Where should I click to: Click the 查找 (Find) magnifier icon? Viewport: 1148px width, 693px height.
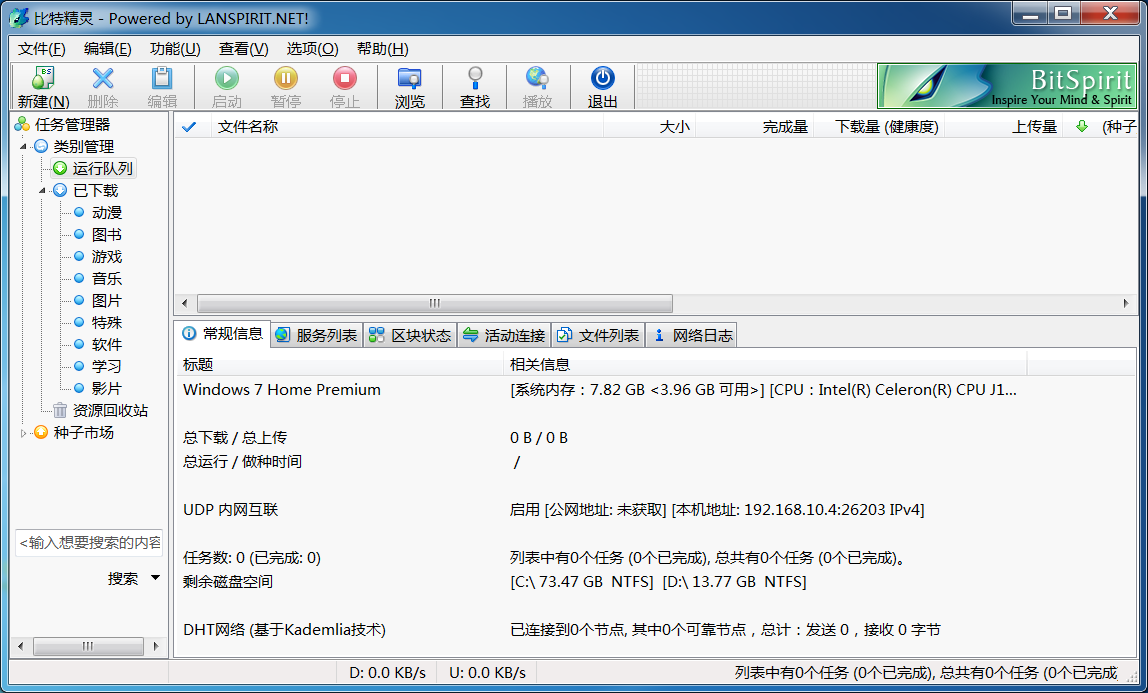pos(475,79)
